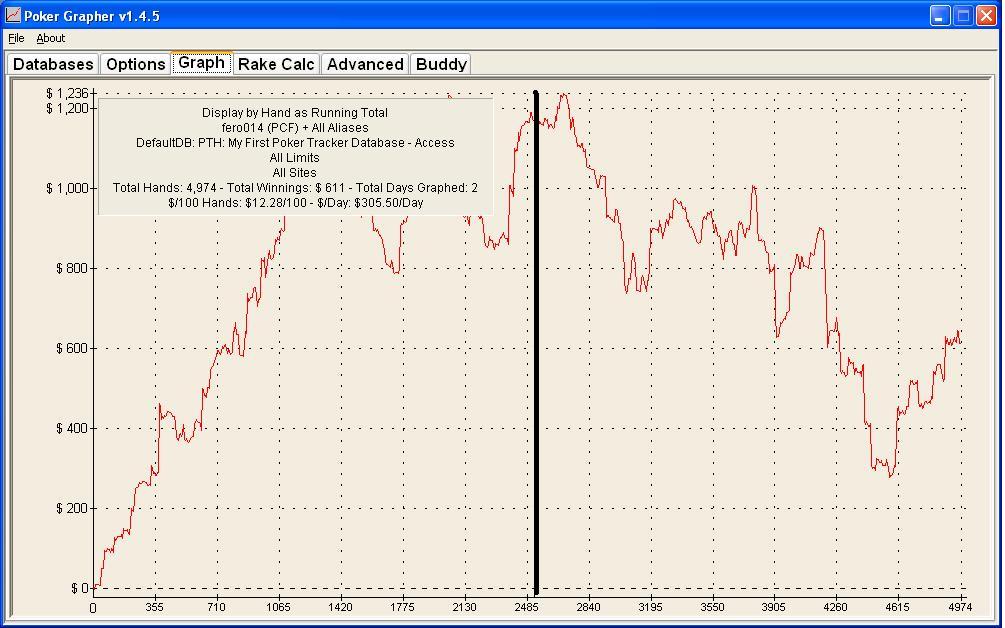Open the About menu
Screen dimensions: 1005x628
pos(51,38)
